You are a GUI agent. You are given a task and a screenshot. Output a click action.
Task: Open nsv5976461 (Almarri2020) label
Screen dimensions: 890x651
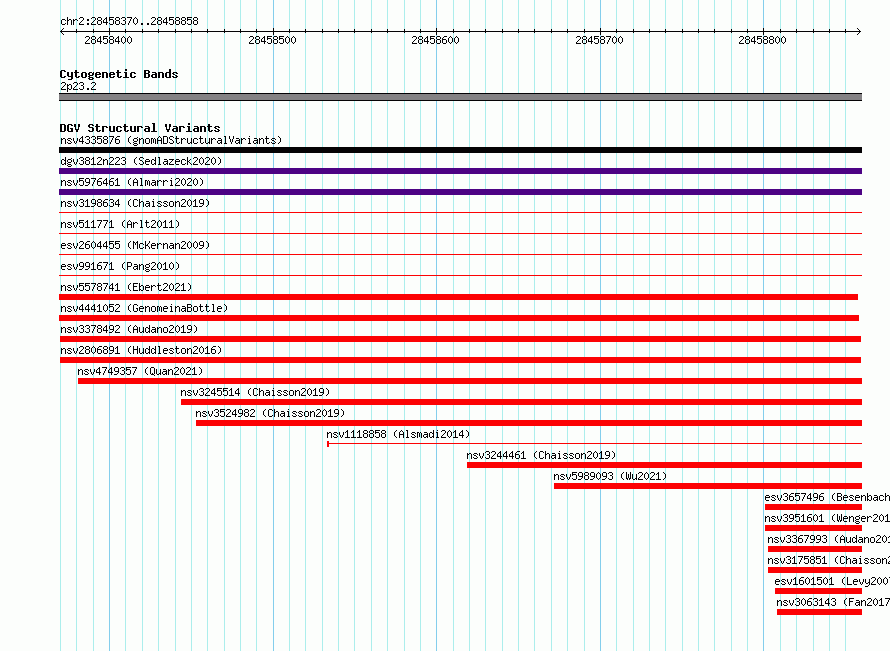point(132,182)
